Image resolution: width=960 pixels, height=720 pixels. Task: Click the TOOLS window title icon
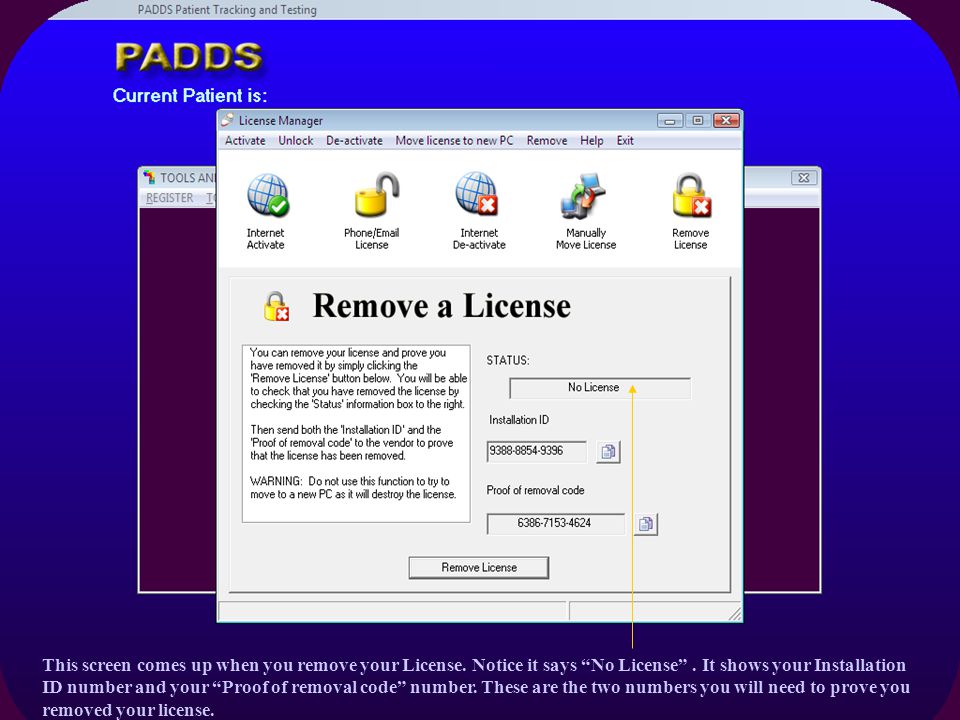point(149,178)
